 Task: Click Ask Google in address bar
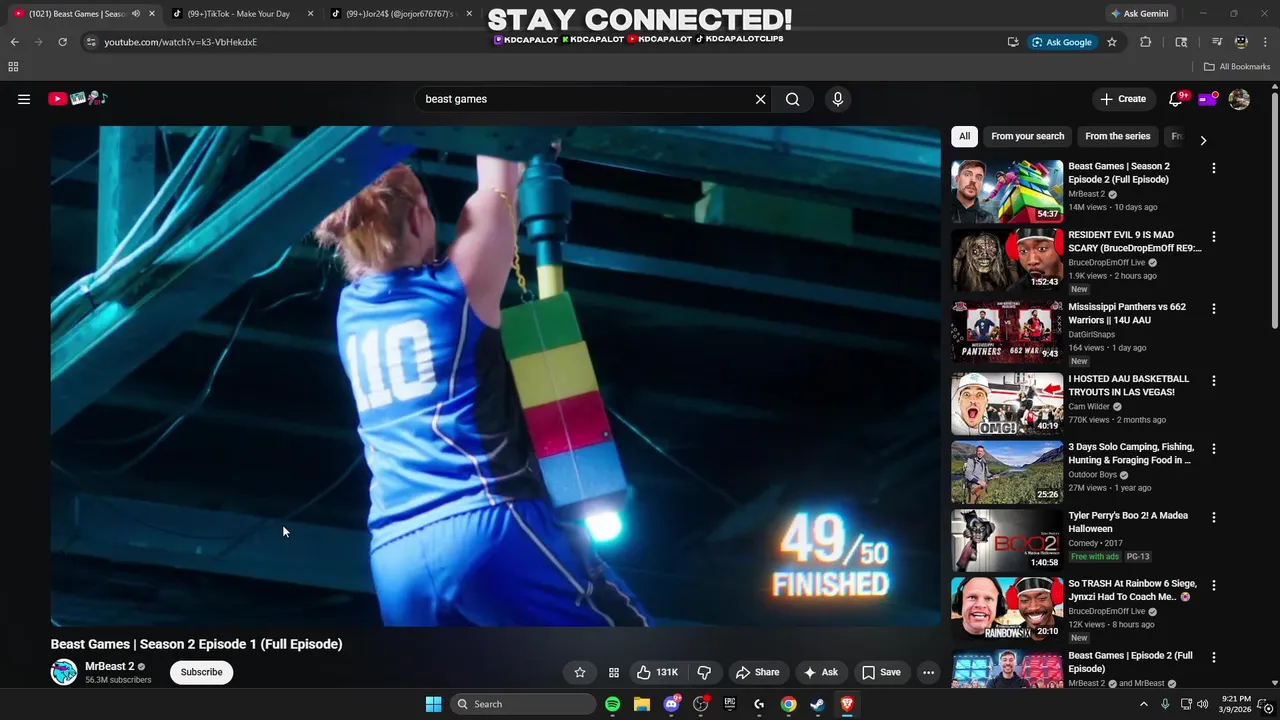tap(1062, 42)
